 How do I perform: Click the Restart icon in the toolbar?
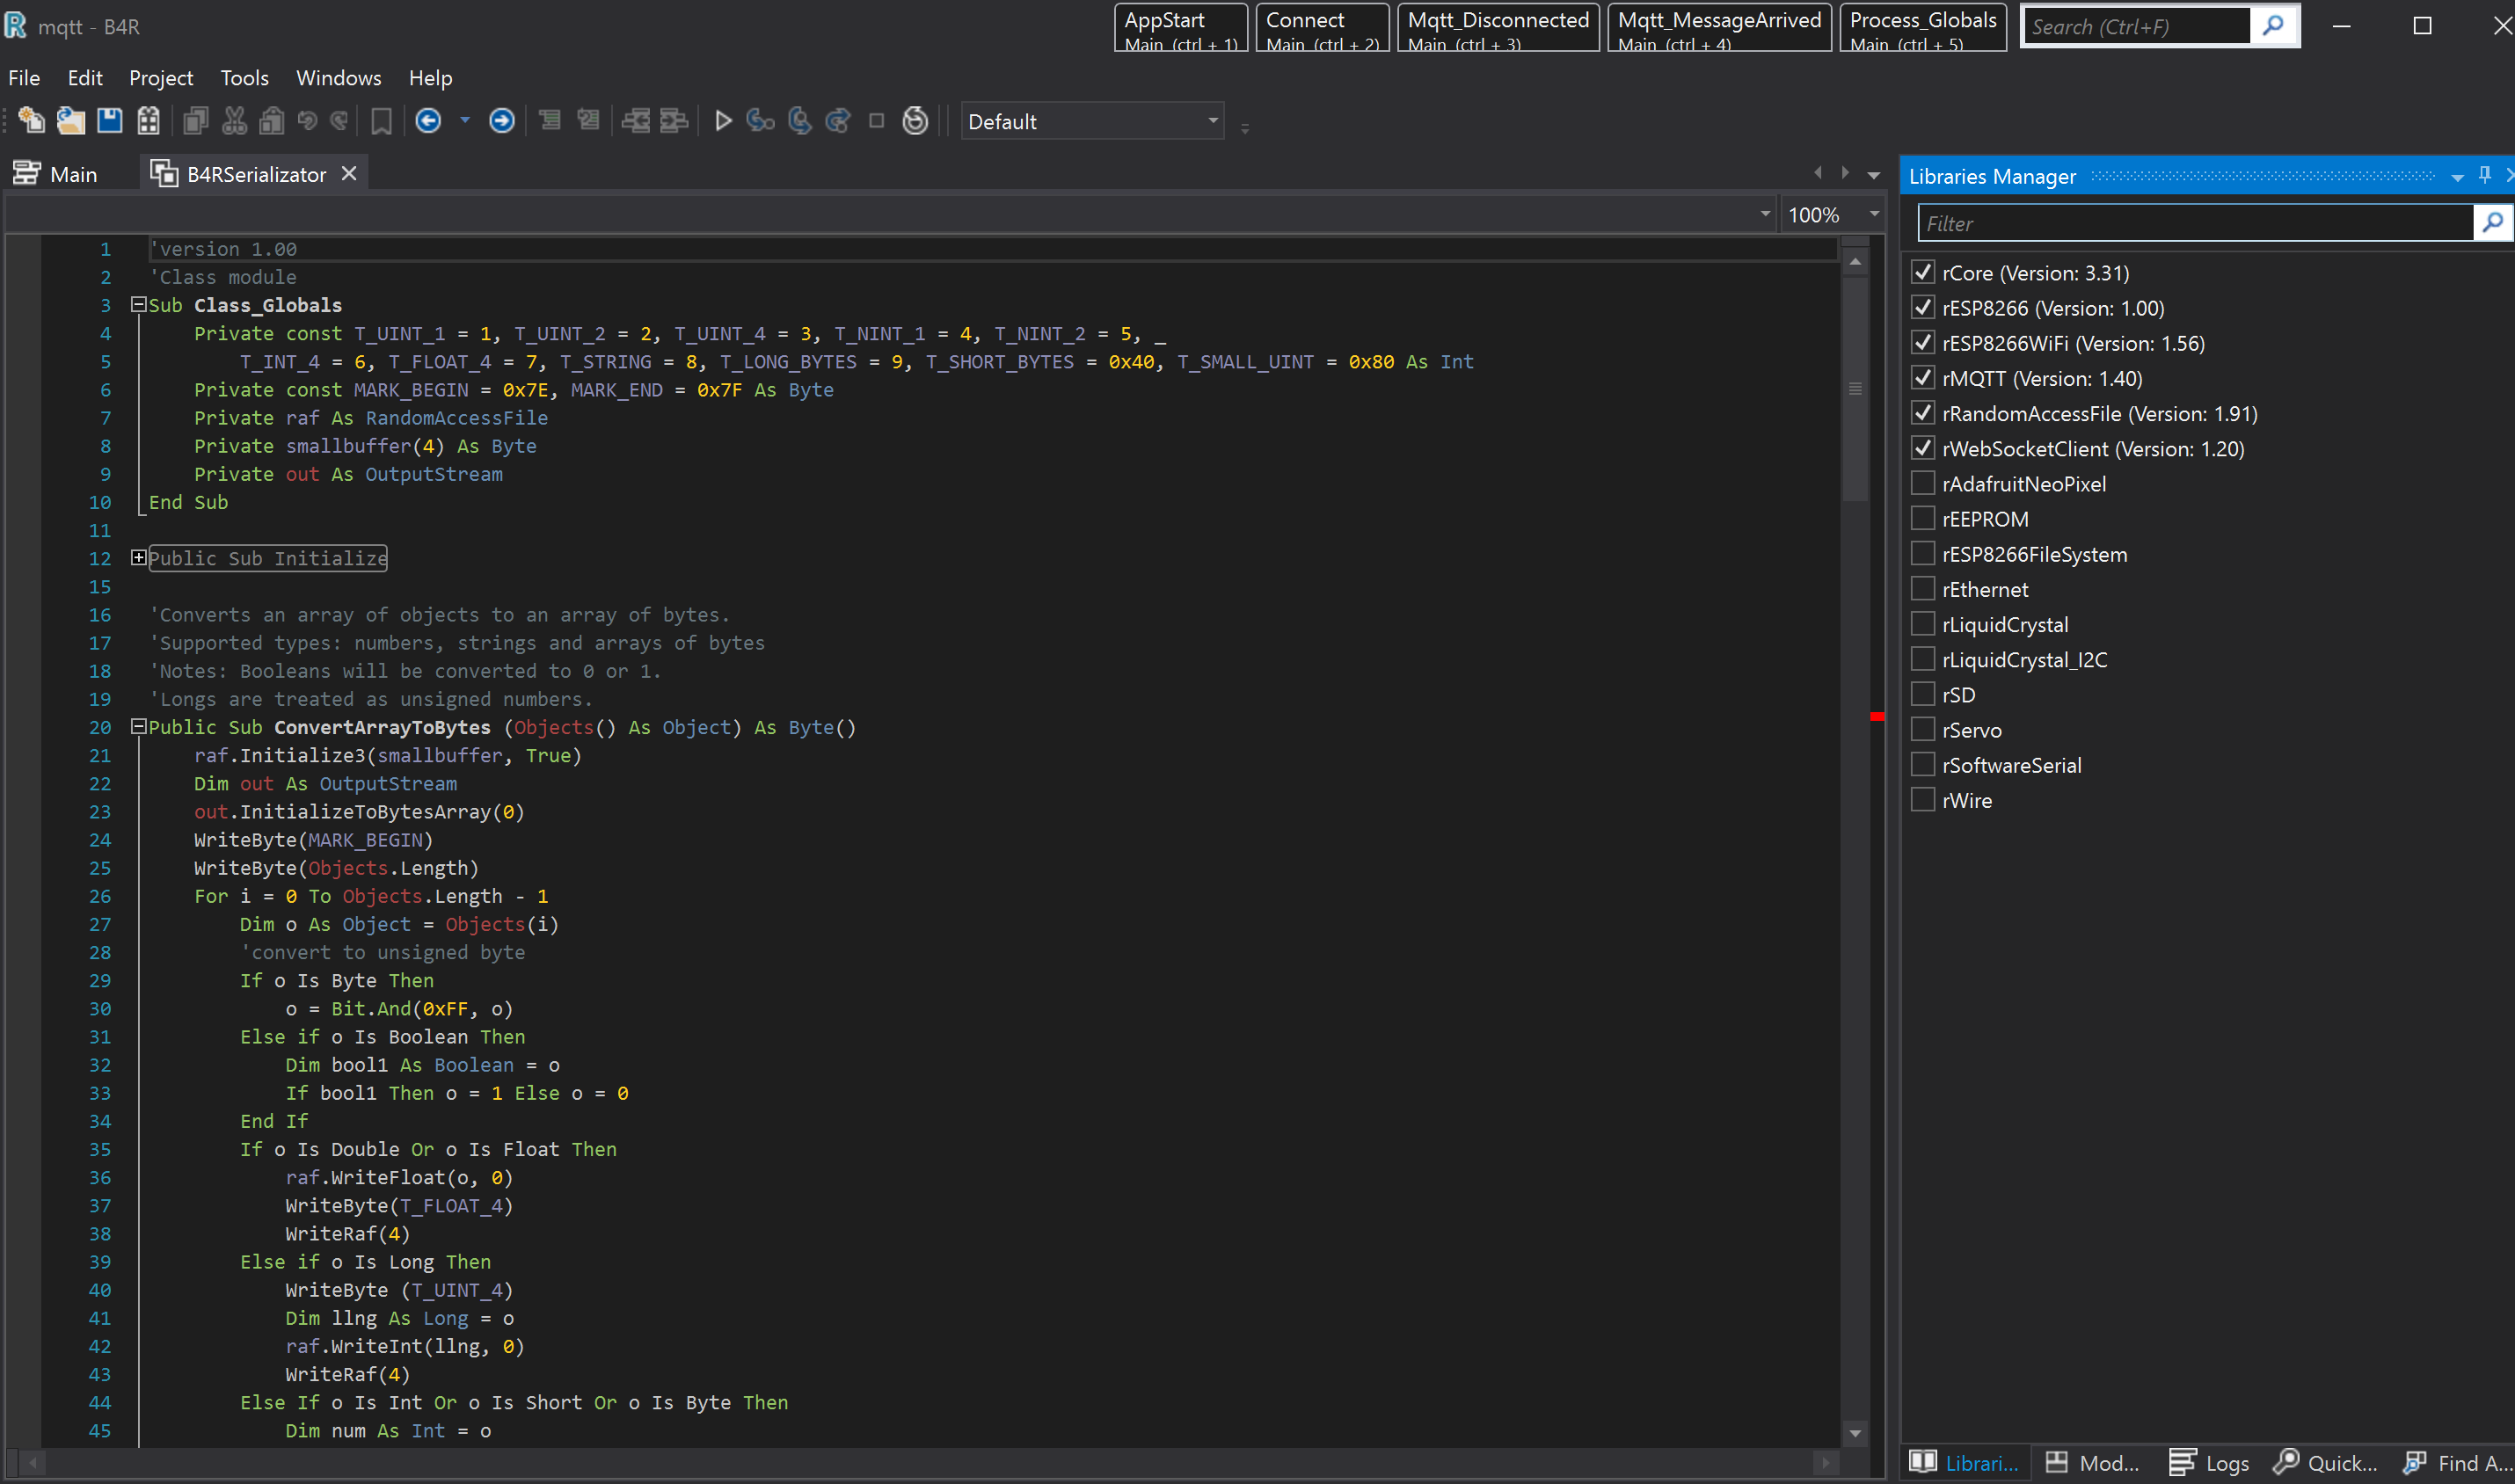point(915,121)
